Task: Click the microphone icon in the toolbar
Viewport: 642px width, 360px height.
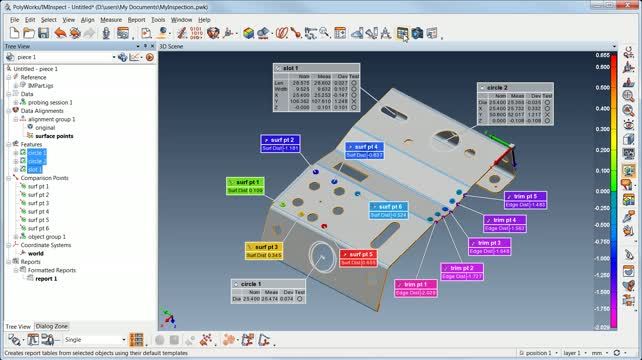Action: (106, 33)
